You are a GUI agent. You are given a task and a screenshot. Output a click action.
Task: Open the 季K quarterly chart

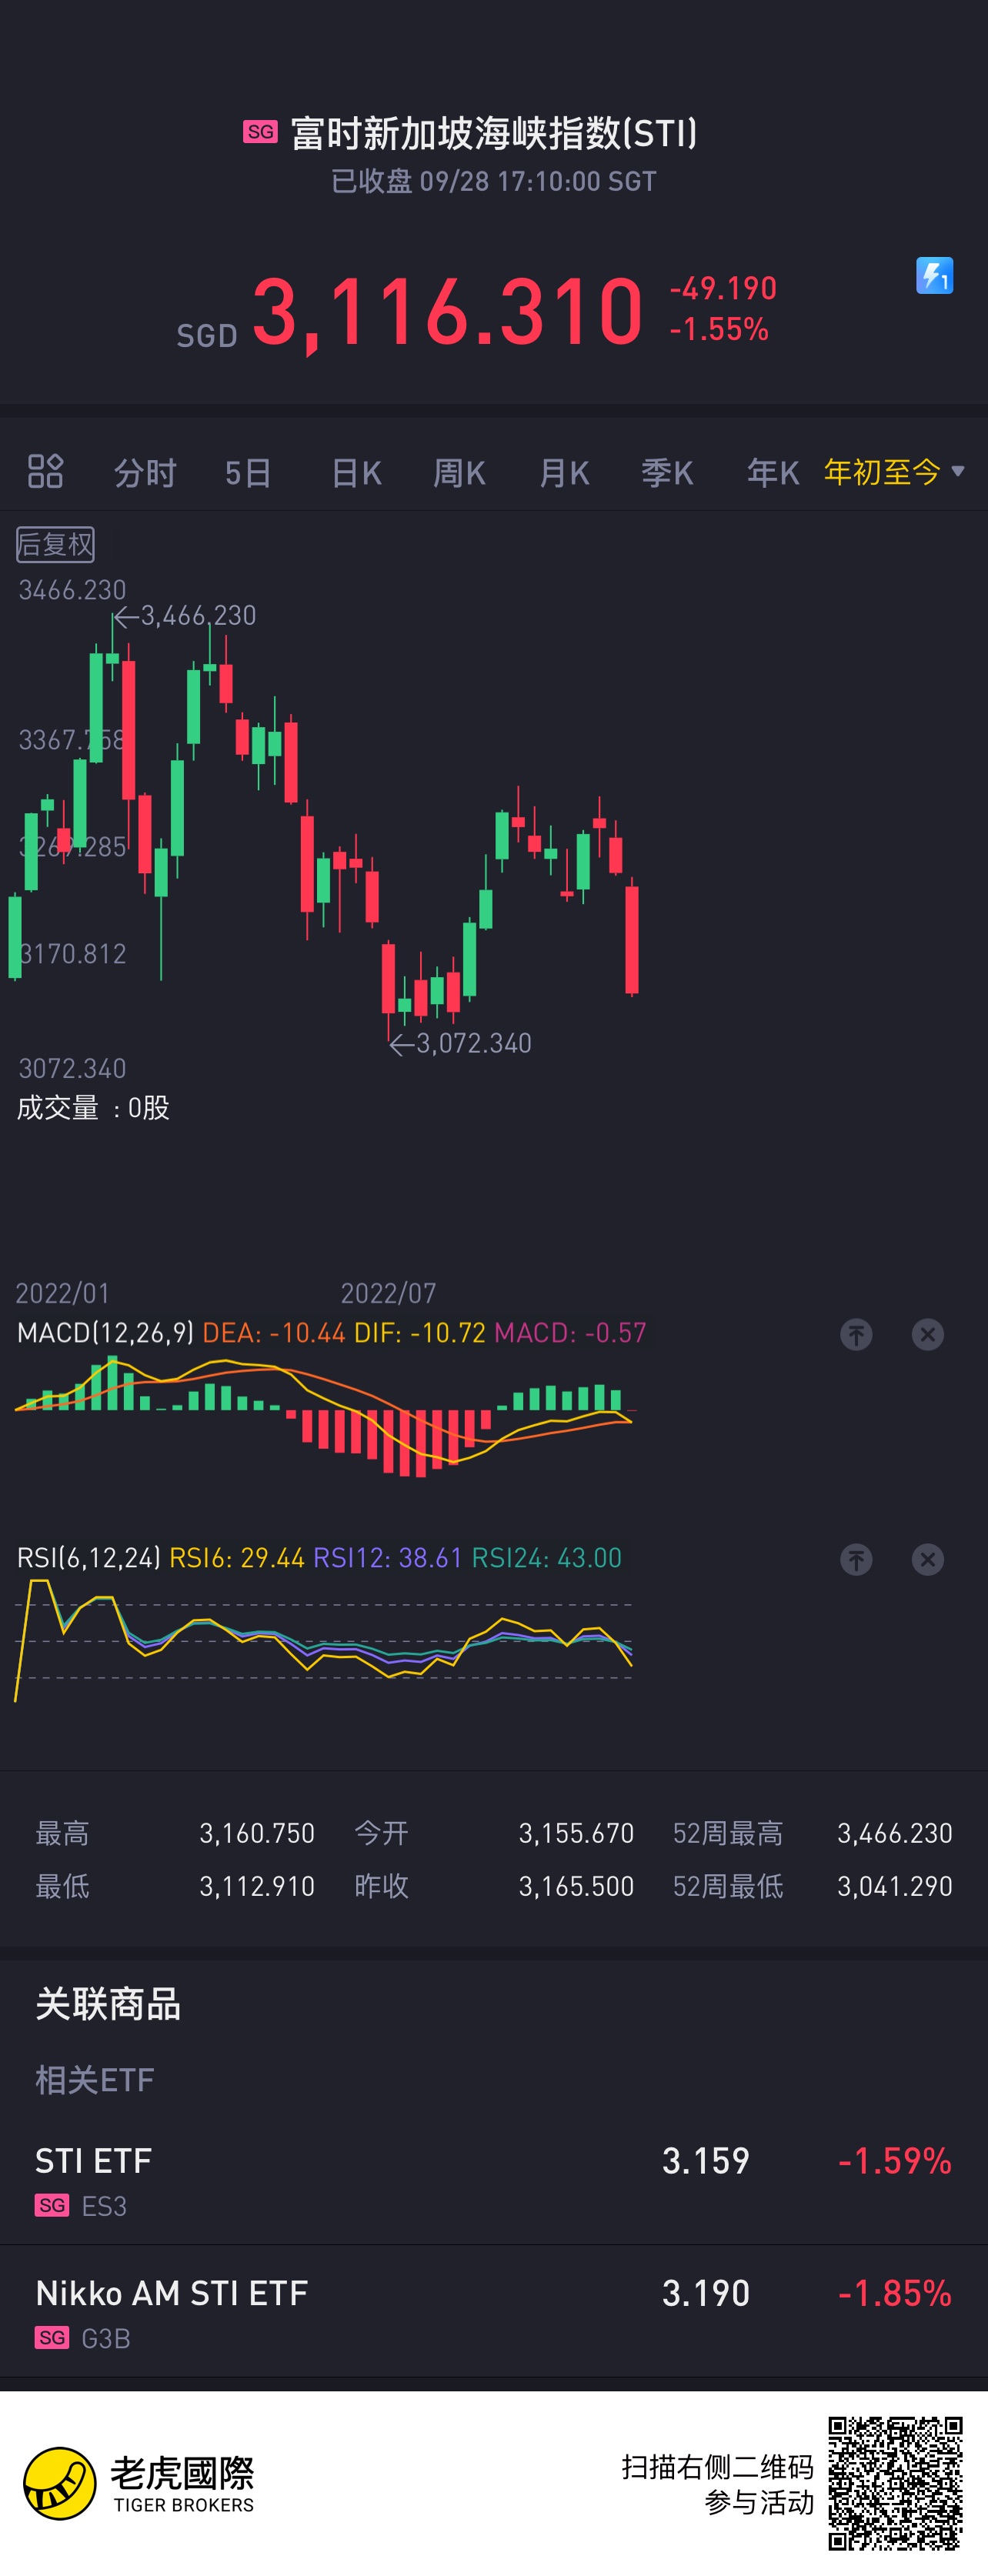[x=667, y=472]
